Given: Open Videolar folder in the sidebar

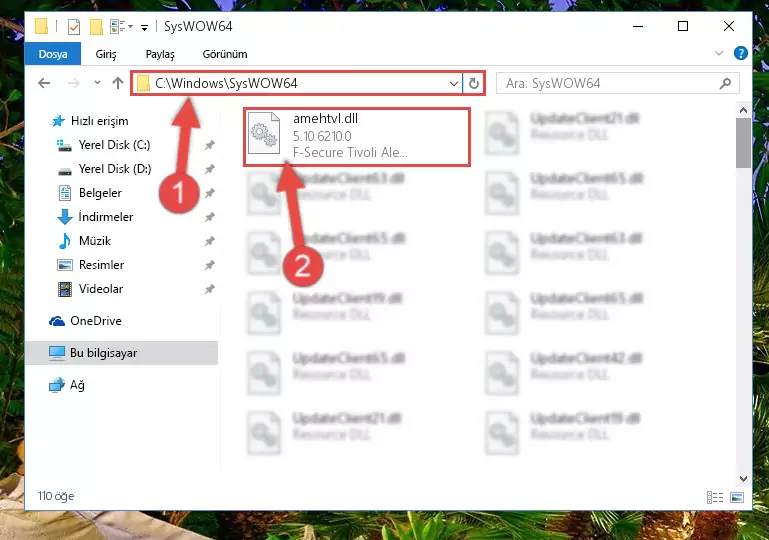Looking at the screenshot, I should tap(101, 289).
